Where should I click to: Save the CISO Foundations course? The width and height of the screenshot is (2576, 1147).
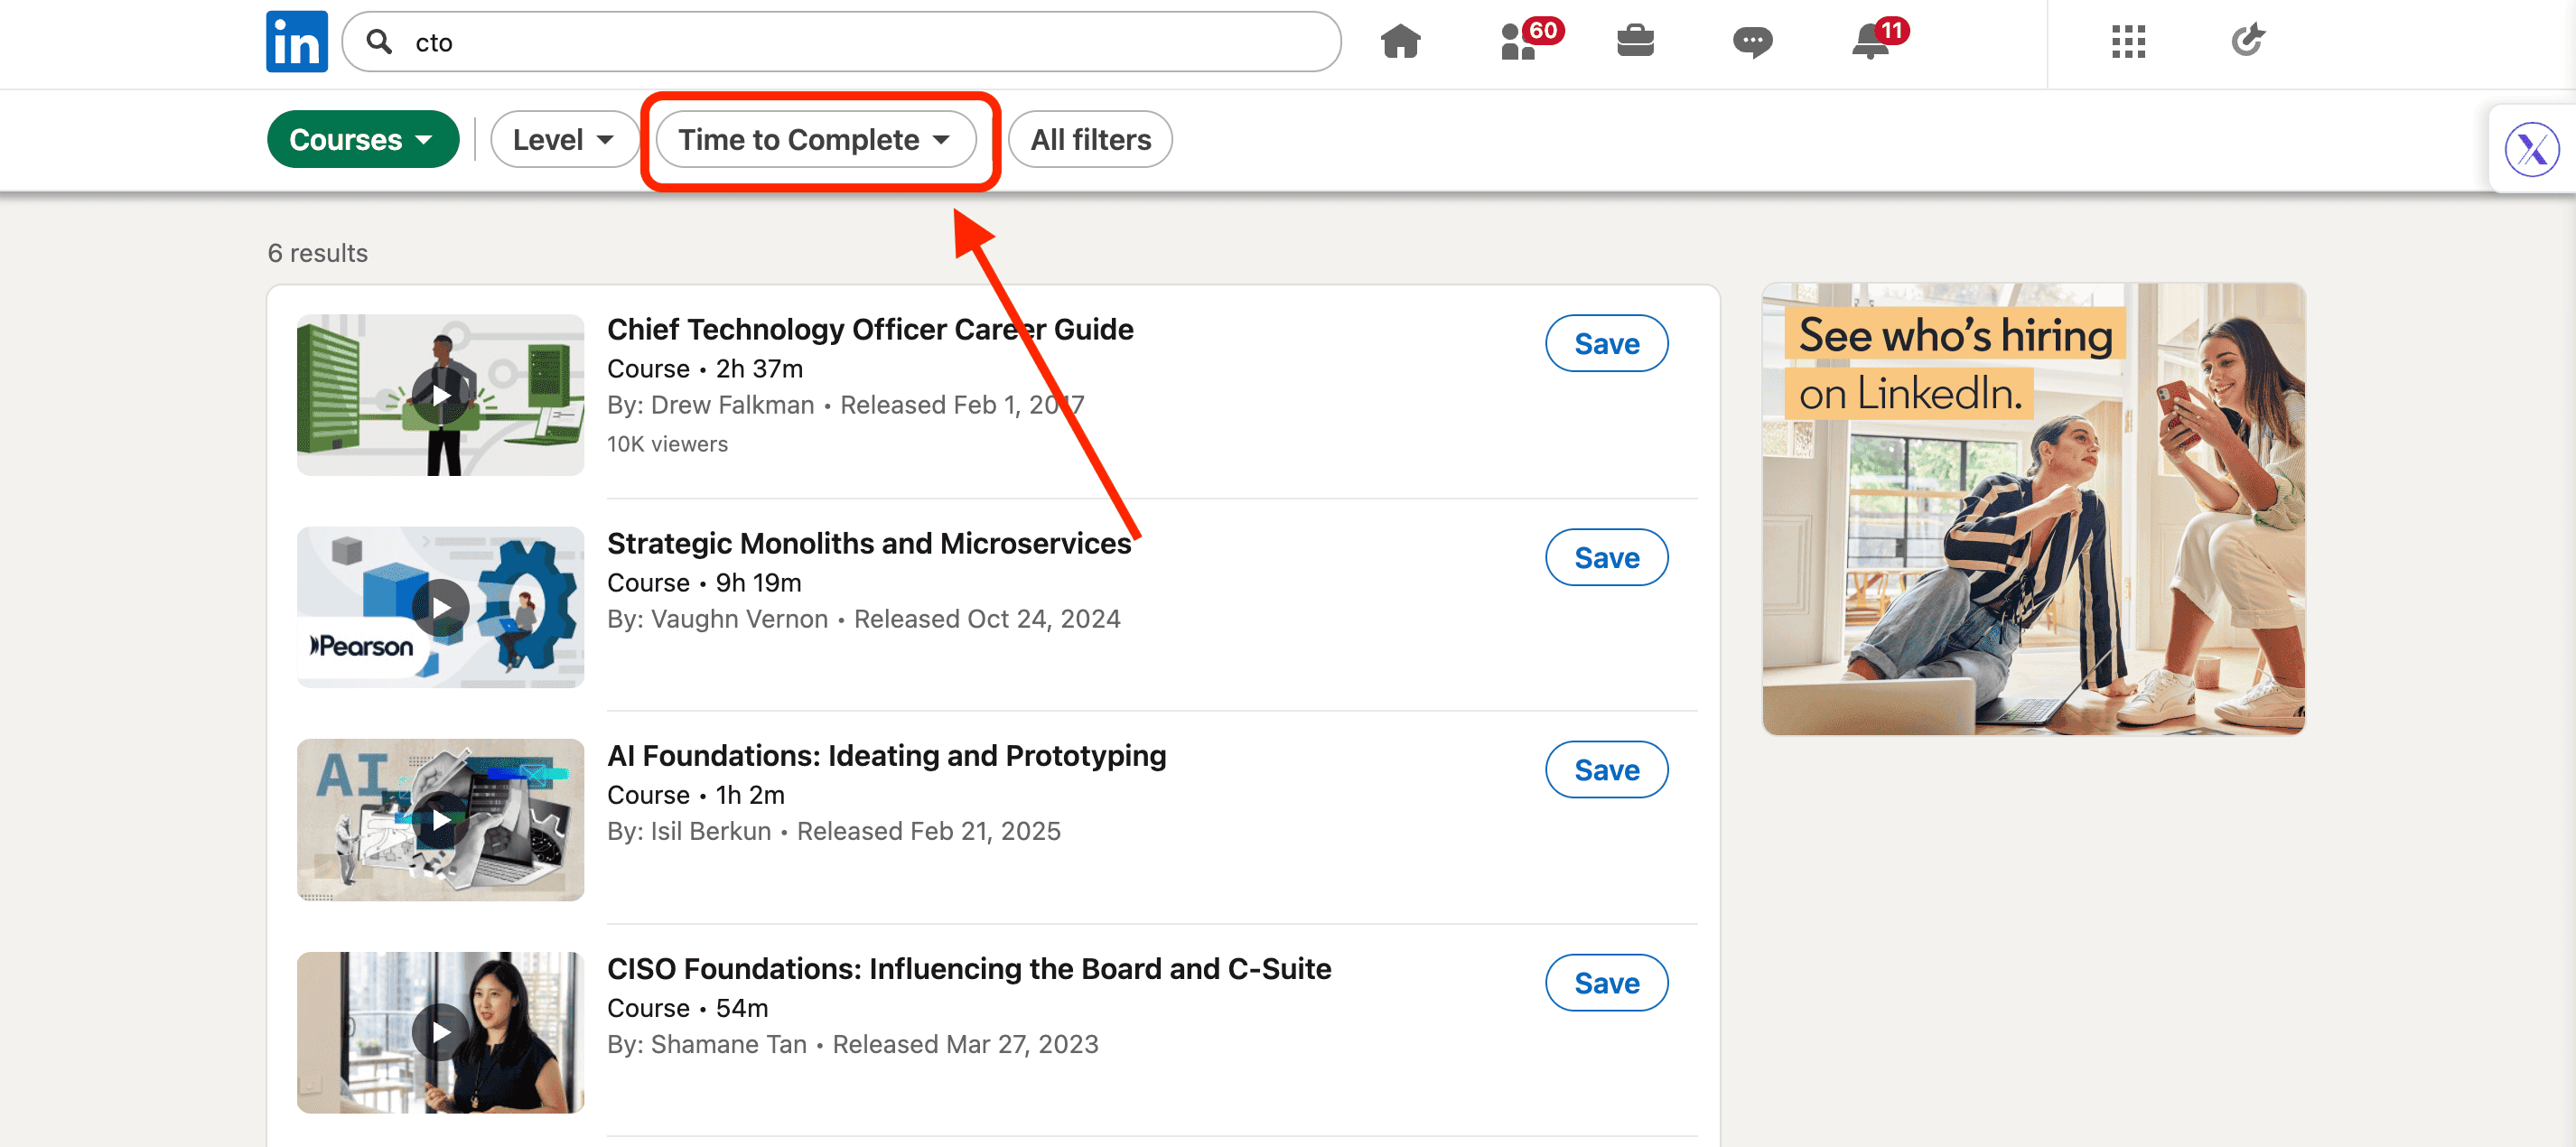pos(1606,984)
